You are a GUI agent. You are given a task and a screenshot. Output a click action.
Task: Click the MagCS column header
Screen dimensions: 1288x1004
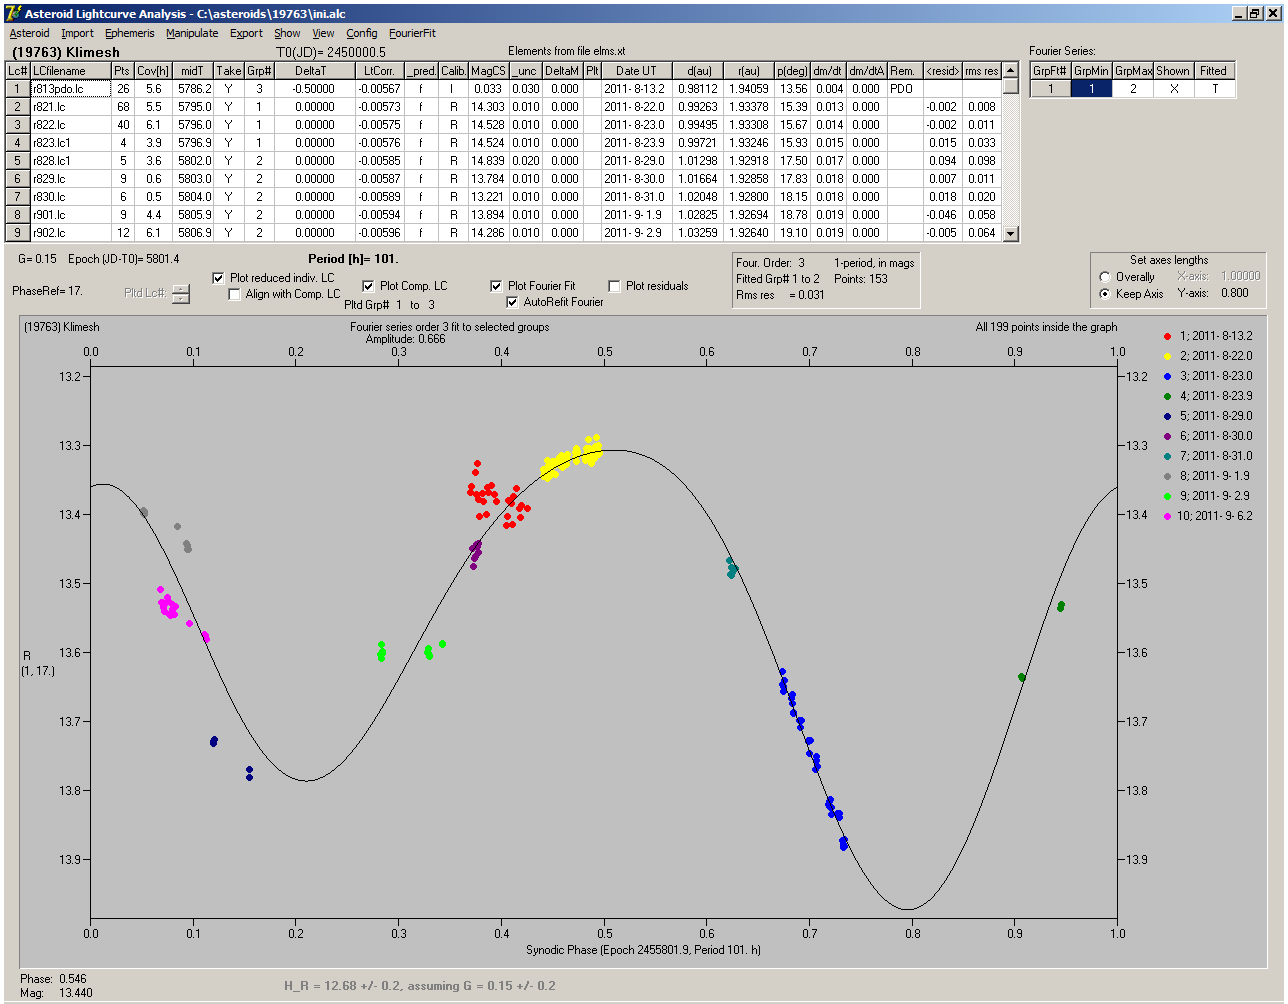click(488, 71)
